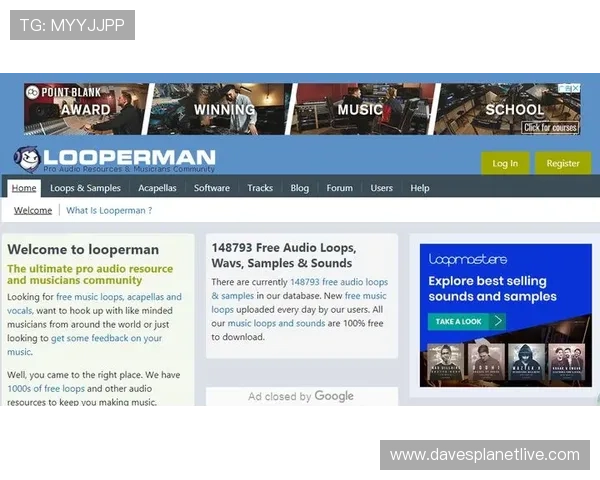Go to the Acapellas menu item
Screen dimensions: 600x480
tap(157, 188)
